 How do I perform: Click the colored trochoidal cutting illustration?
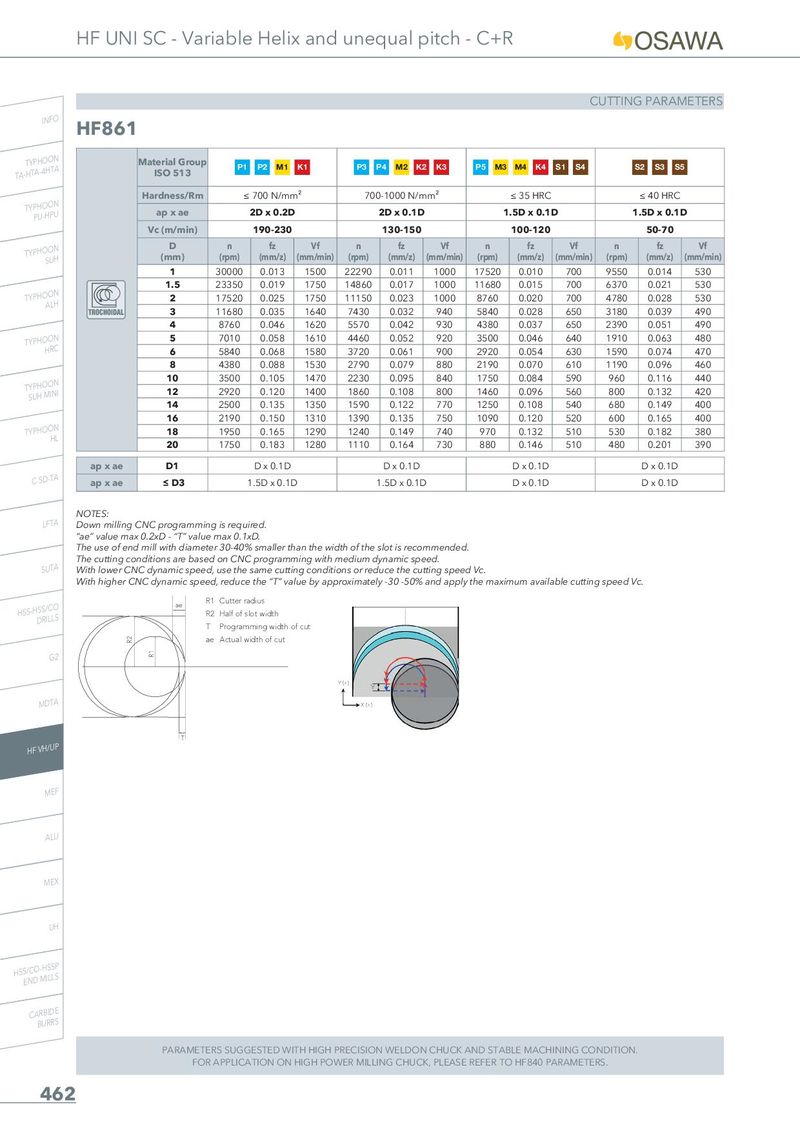(x=399, y=669)
